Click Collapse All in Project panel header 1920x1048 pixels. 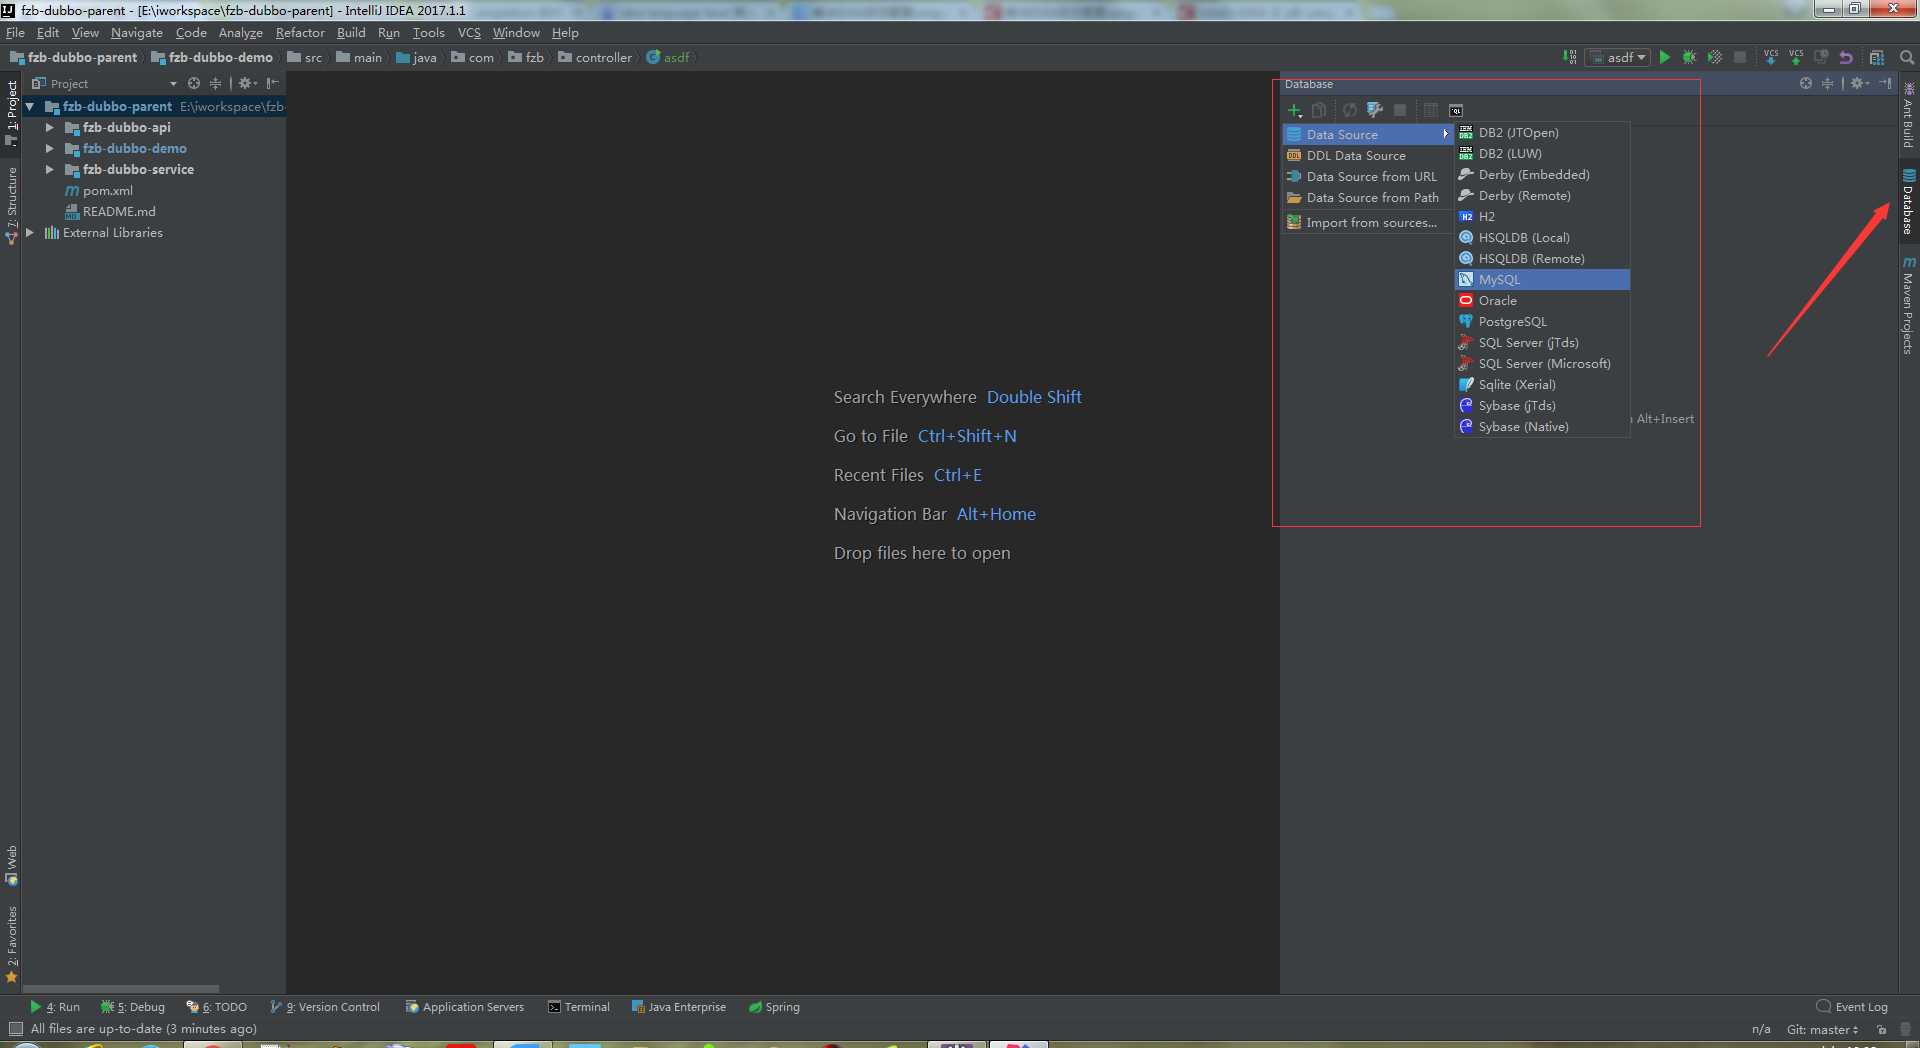(215, 83)
